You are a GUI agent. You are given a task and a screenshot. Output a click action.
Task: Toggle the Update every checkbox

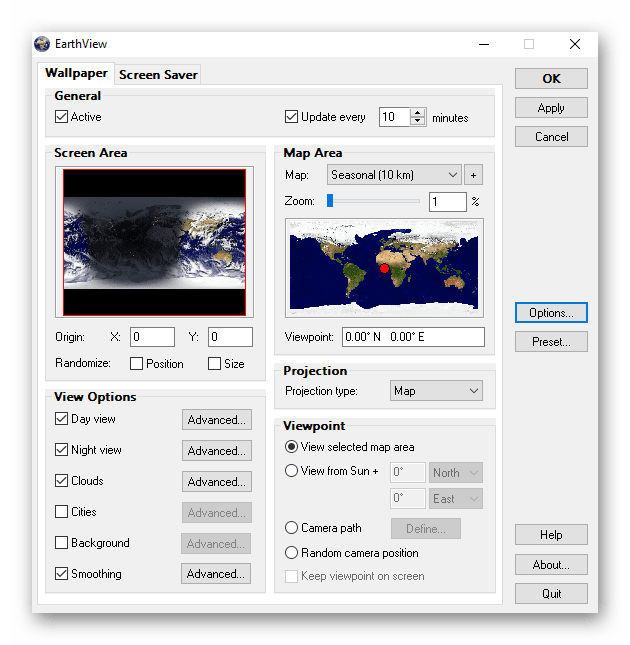pyautogui.click(x=291, y=116)
